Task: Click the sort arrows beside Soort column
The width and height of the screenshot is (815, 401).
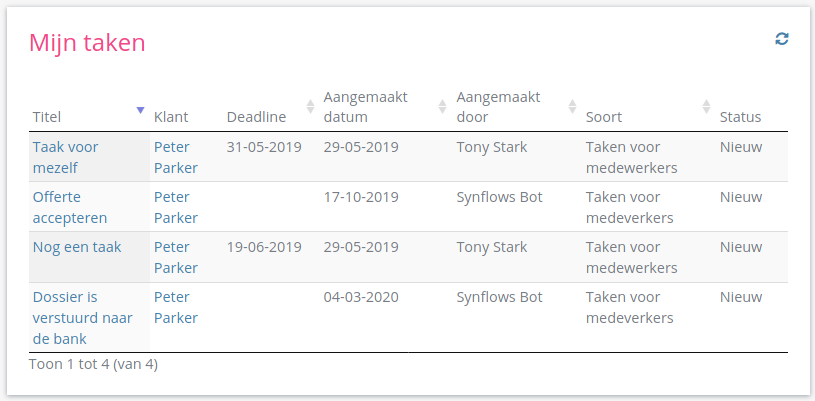Action: (x=706, y=106)
